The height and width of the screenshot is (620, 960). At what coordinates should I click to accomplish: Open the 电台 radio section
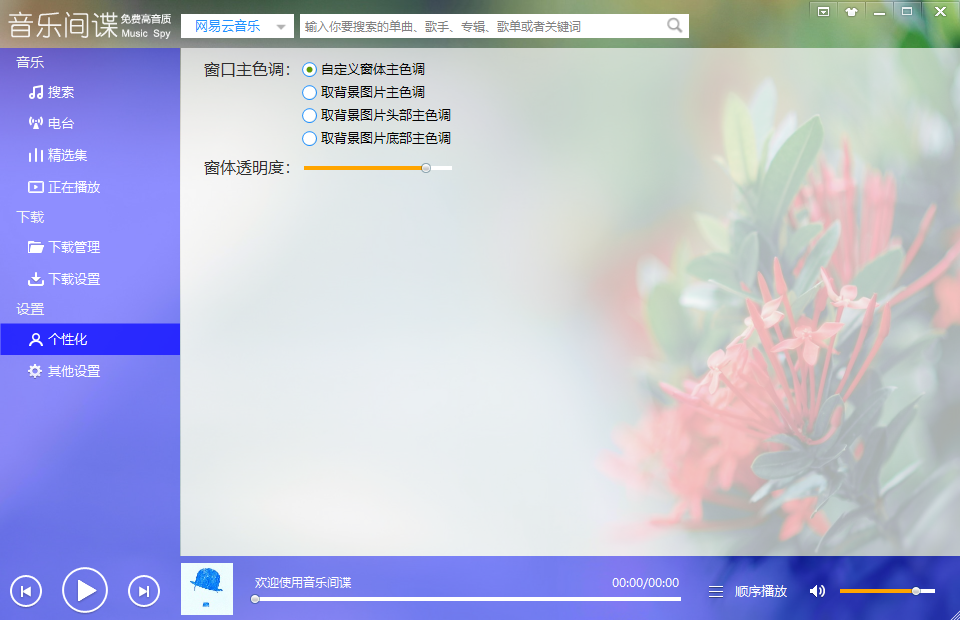[90, 124]
